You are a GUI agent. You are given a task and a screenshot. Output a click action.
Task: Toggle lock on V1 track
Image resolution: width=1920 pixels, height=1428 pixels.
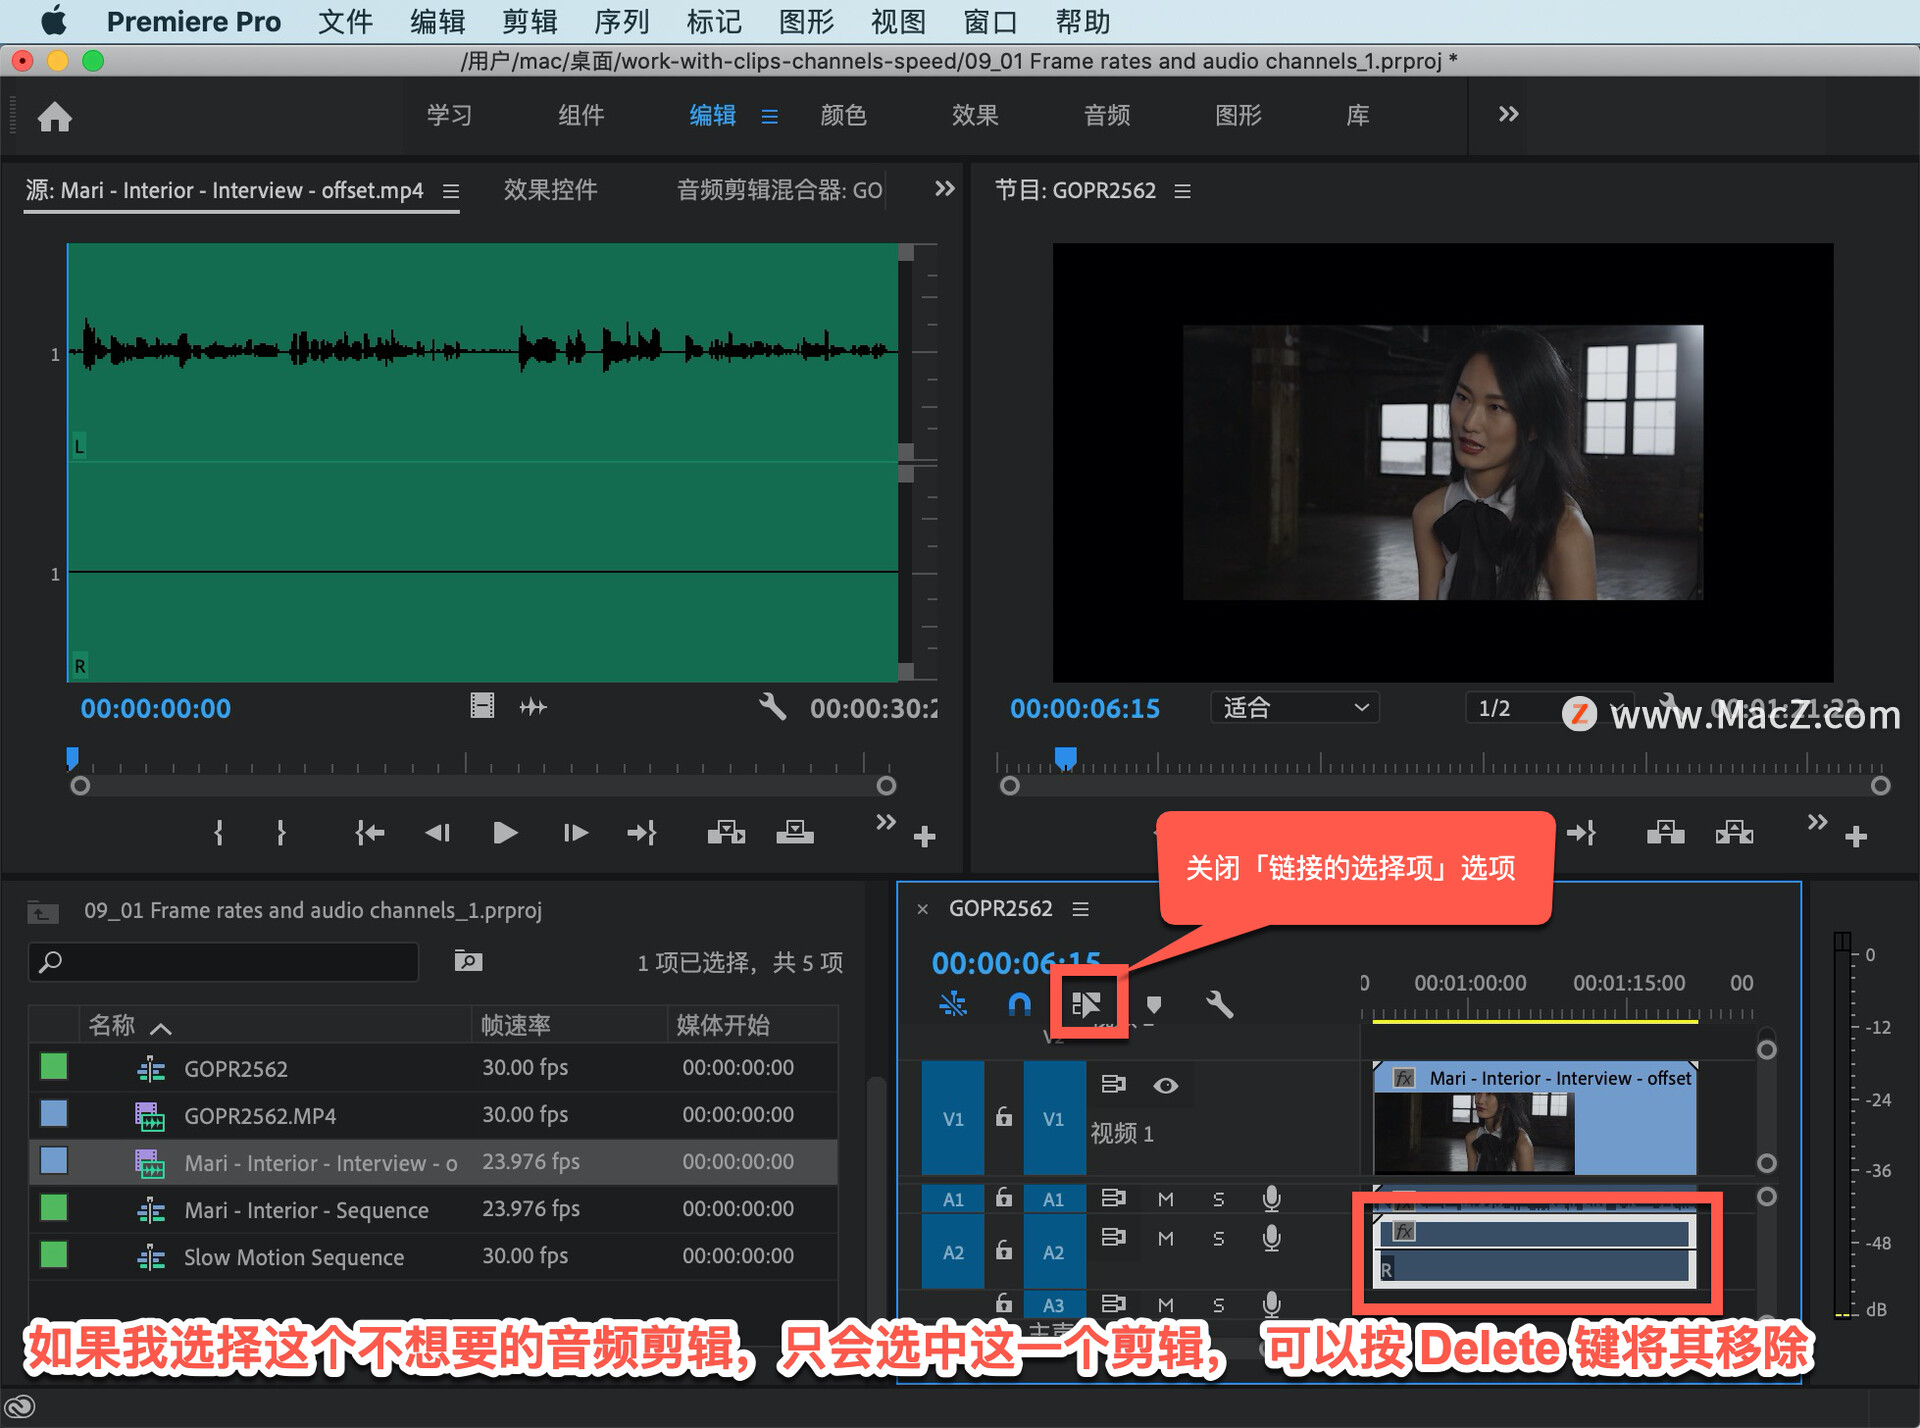pyautogui.click(x=1004, y=1117)
